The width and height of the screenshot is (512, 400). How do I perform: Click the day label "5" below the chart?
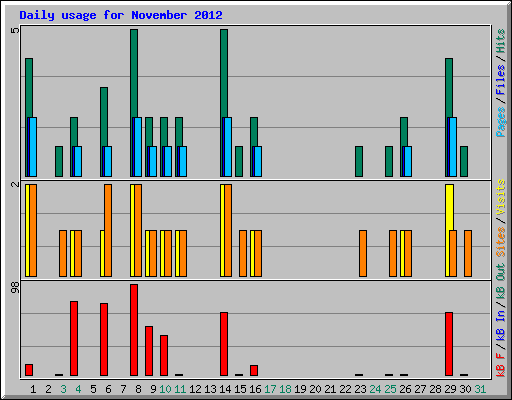(x=93, y=389)
